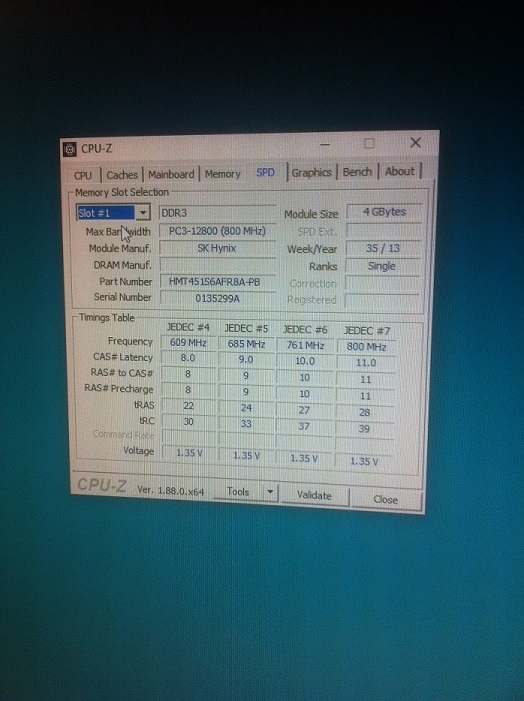Image resolution: width=524 pixels, height=701 pixels.
Task: Open the Graphics tab
Action: (312, 172)
